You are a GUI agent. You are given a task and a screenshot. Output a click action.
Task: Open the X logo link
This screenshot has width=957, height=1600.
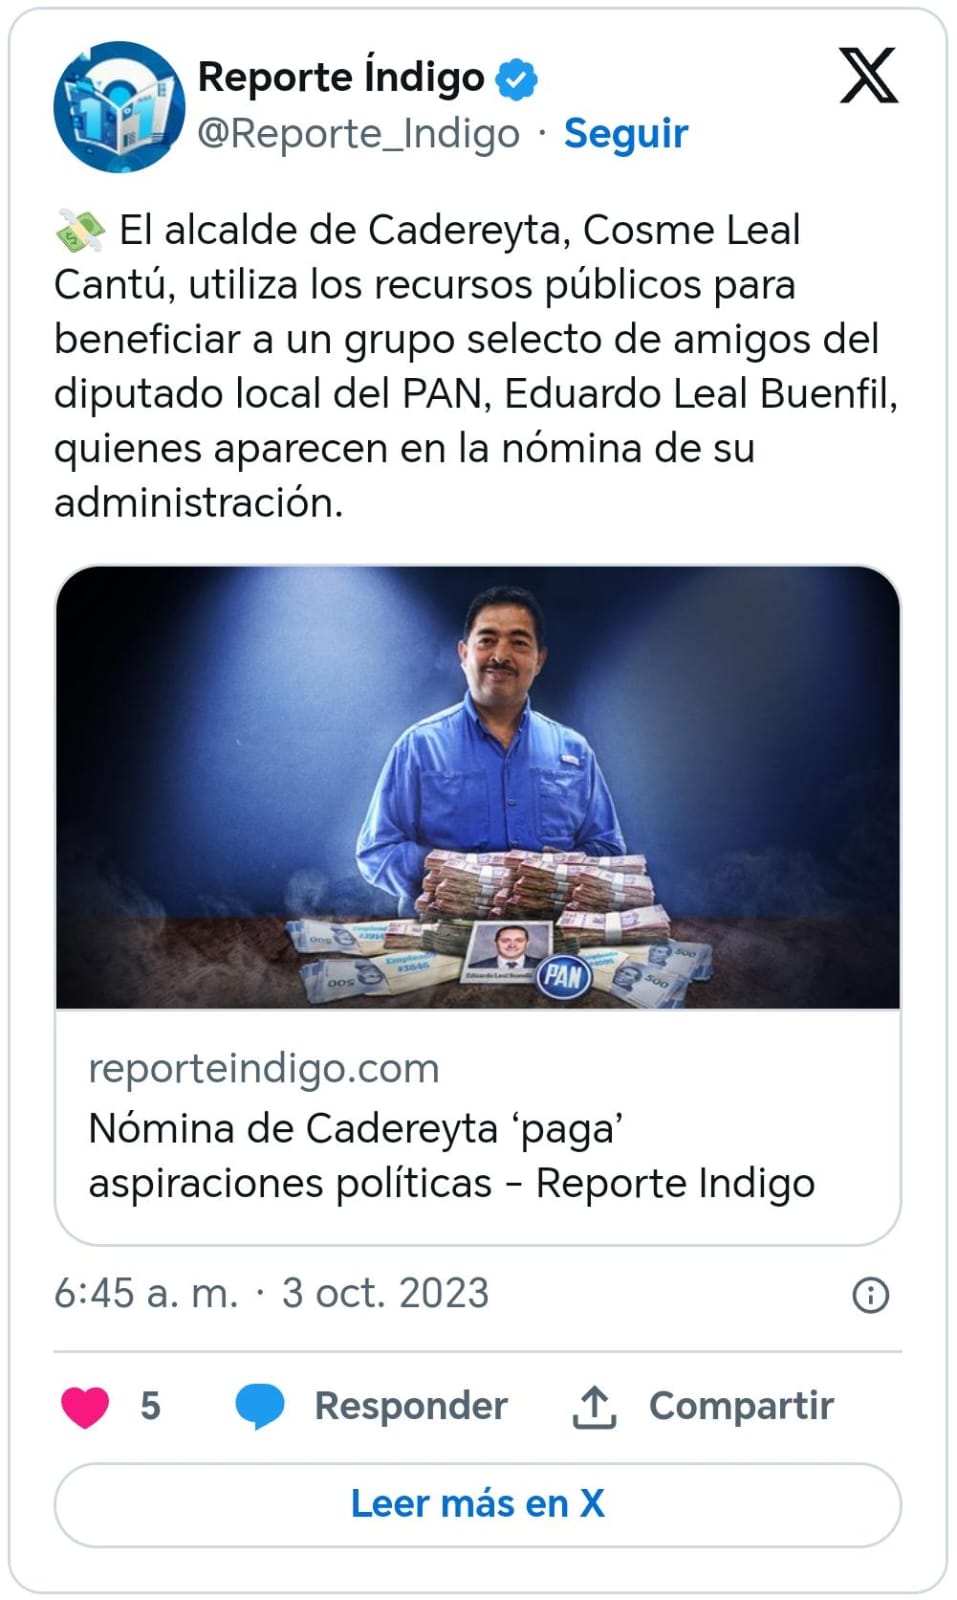pos(868,76)
